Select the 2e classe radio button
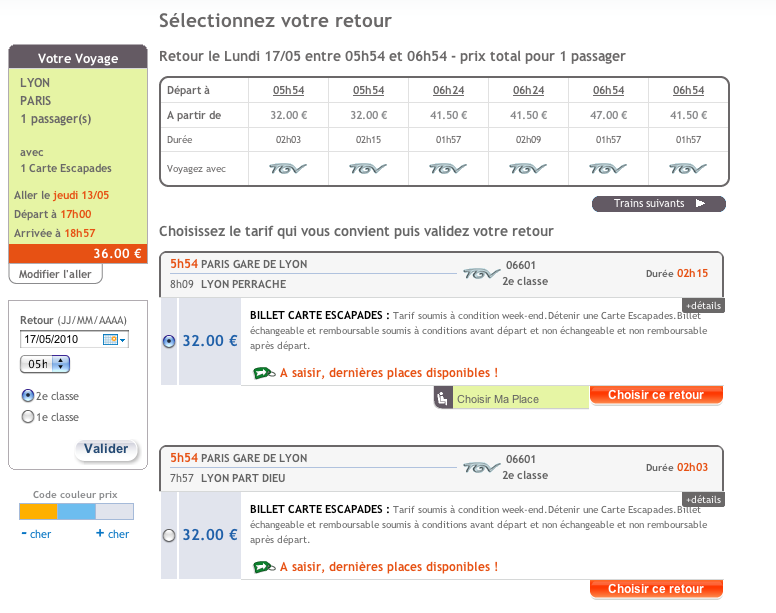The width and height of the screenshot is (776, 613). 27,395
